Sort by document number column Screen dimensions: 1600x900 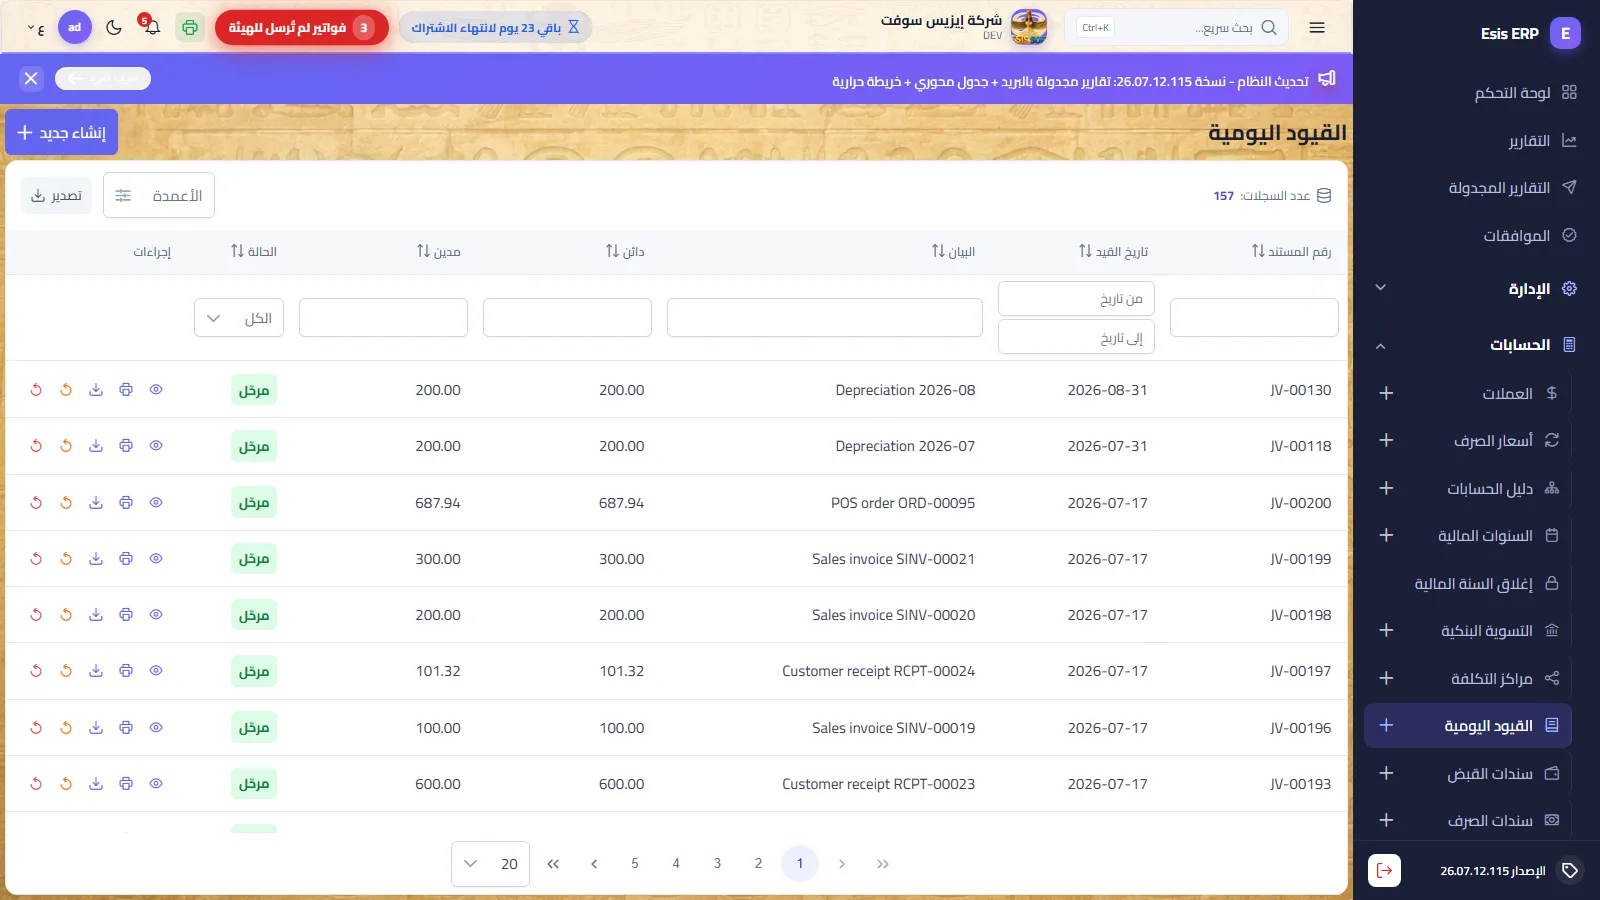click(1291, 251)
